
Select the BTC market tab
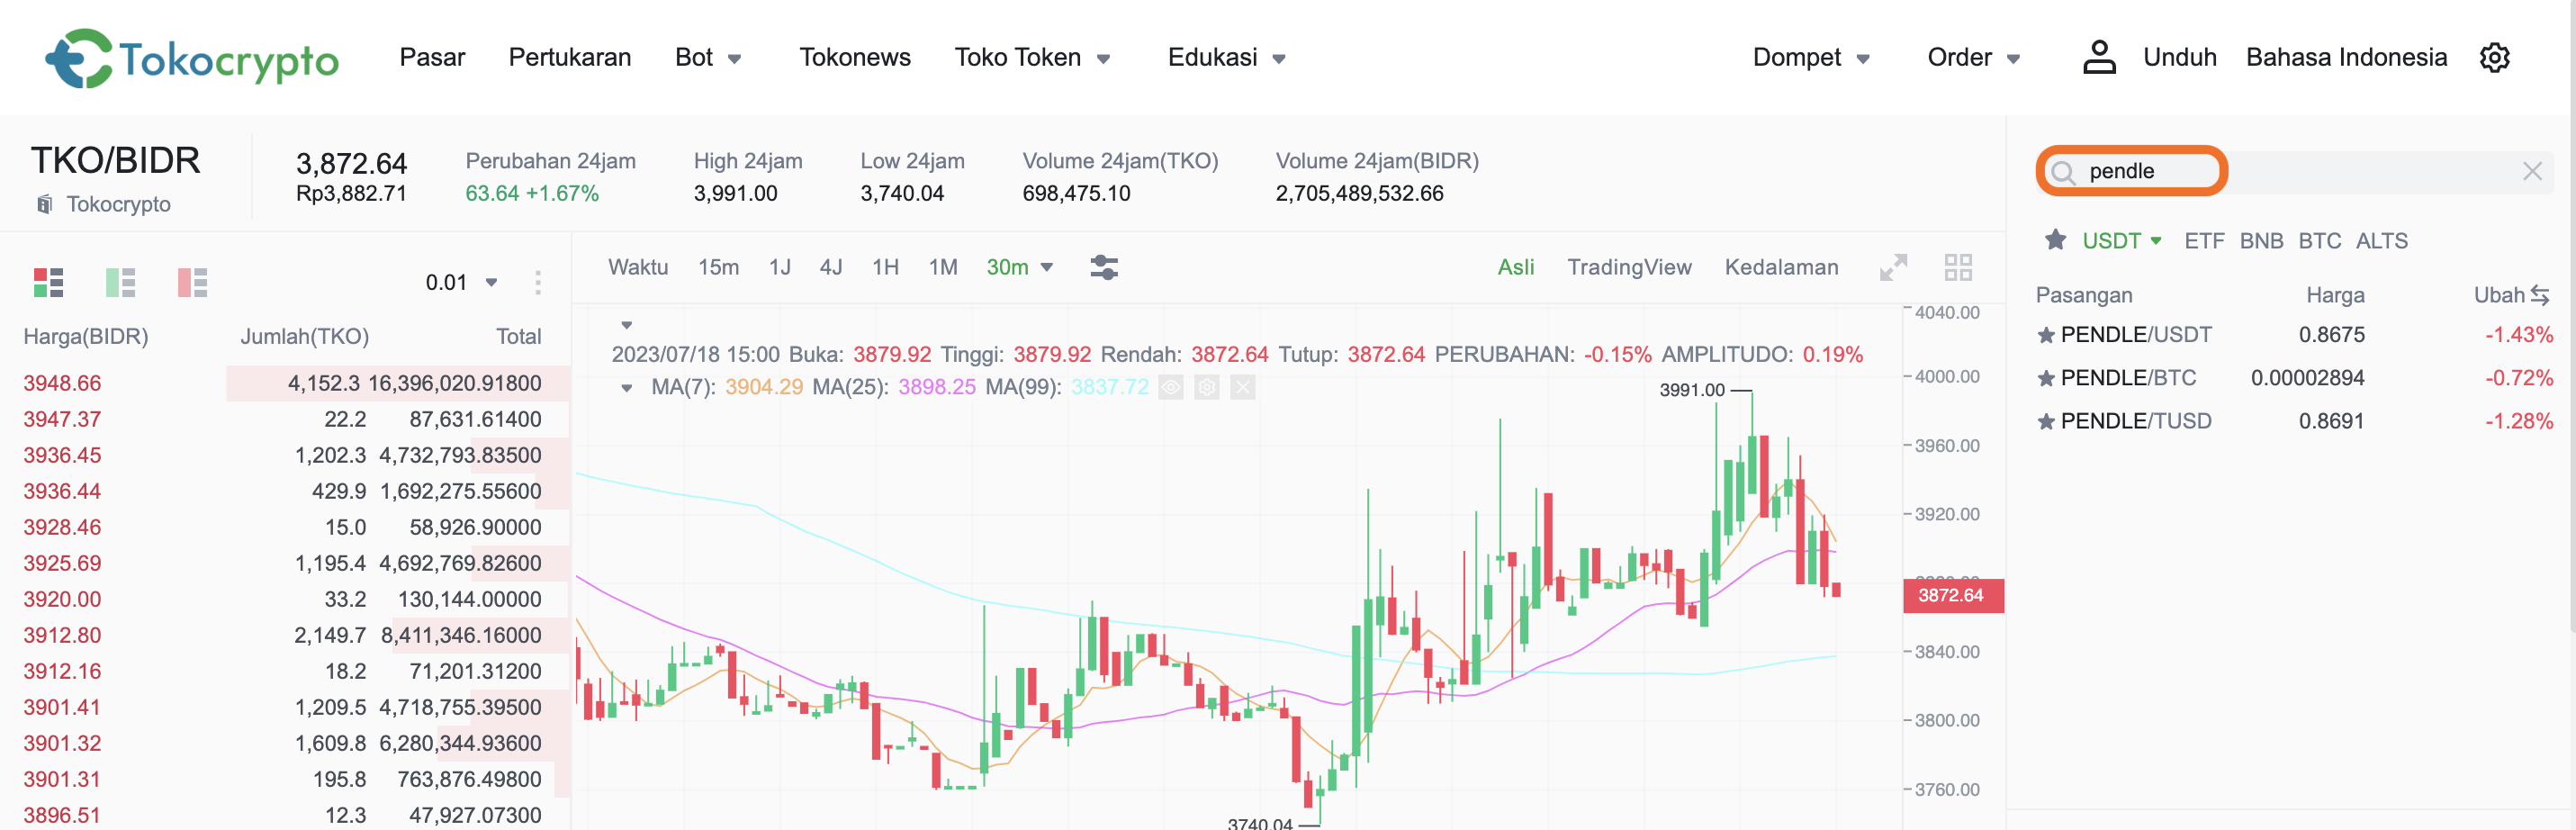pyautogui.click(x=2319, y=241)
